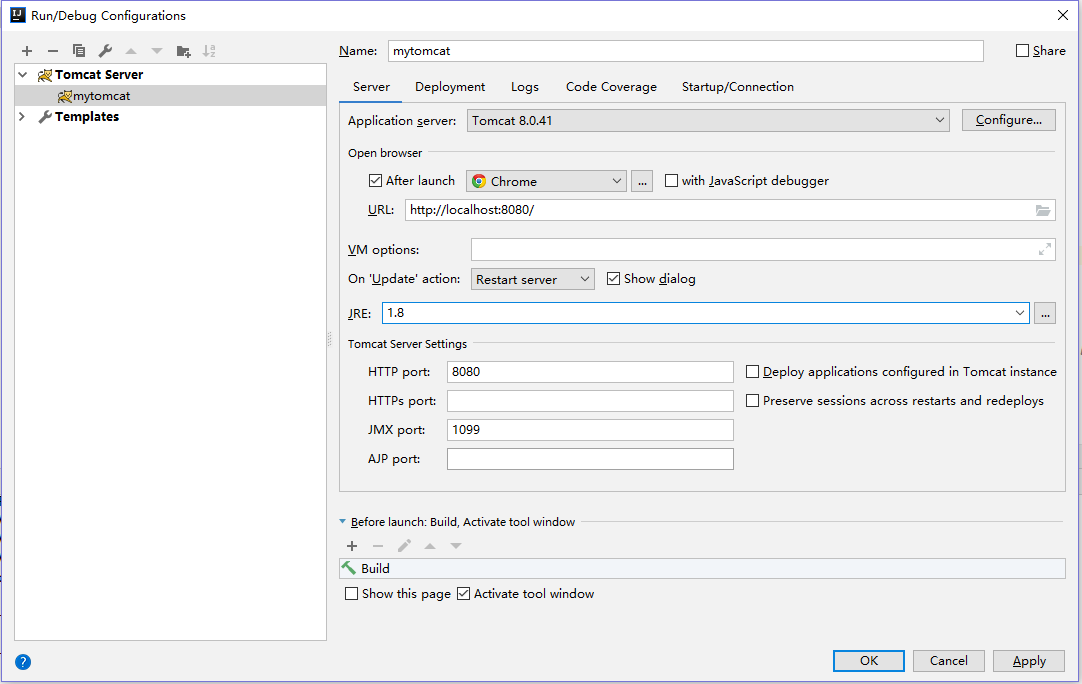
Task: Browse for a JRE with ellipsis button
Action: pyautogui.click(x=1045, y=313)
